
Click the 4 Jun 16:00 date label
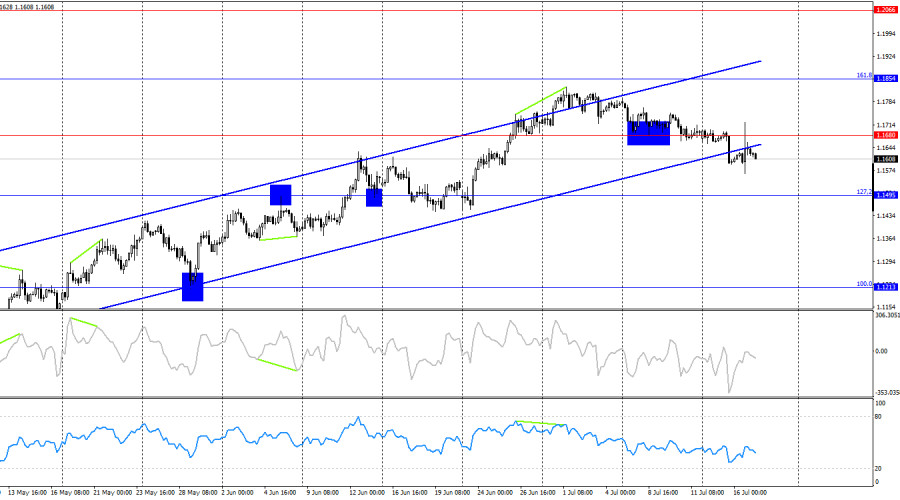click(x=280, y=493)
